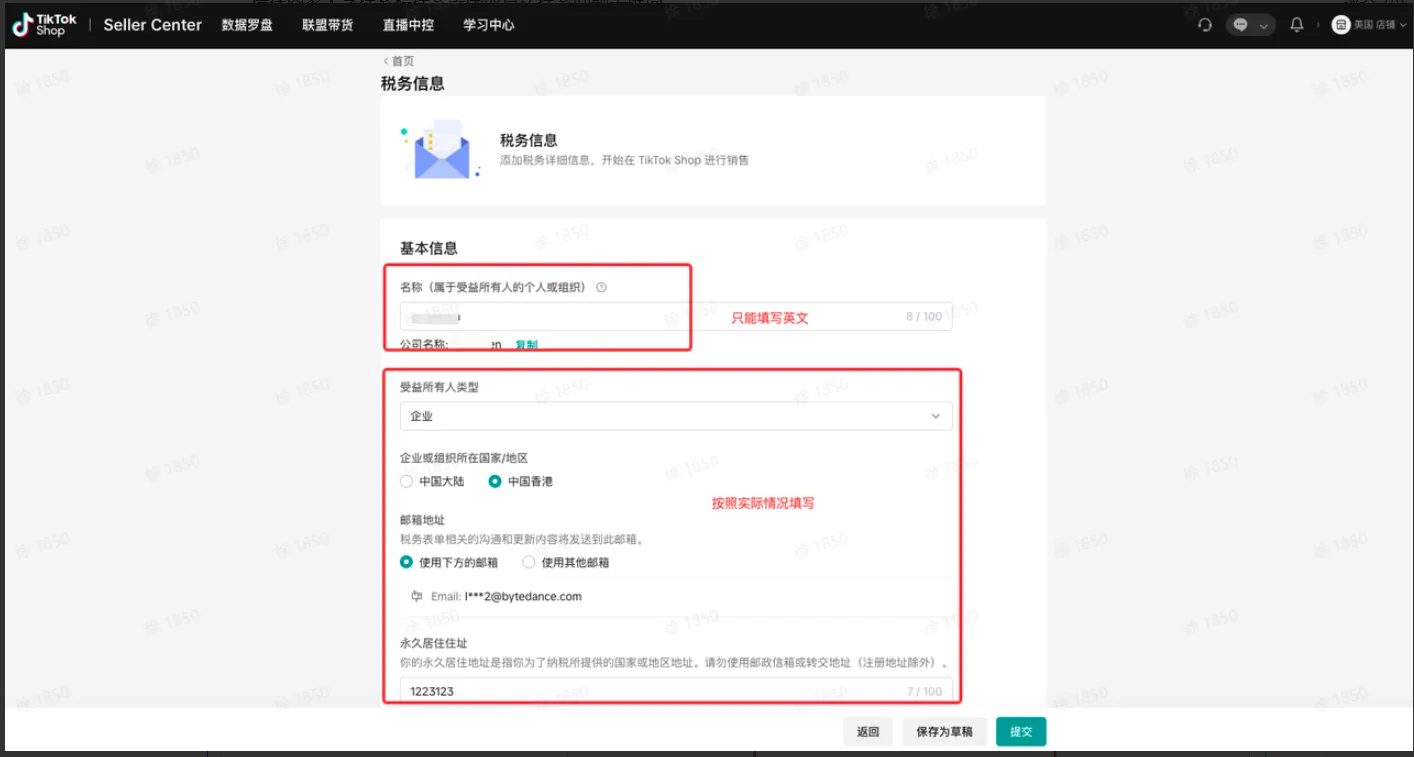Image resolution: width=1414 pixels, height=757 pixels.
Task: Click the 返回 button
Action: (x=868, y=732)
